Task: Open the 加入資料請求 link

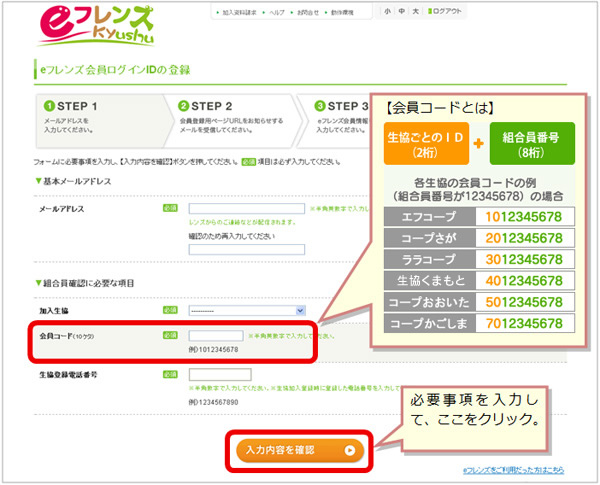Action: [239, 13]
